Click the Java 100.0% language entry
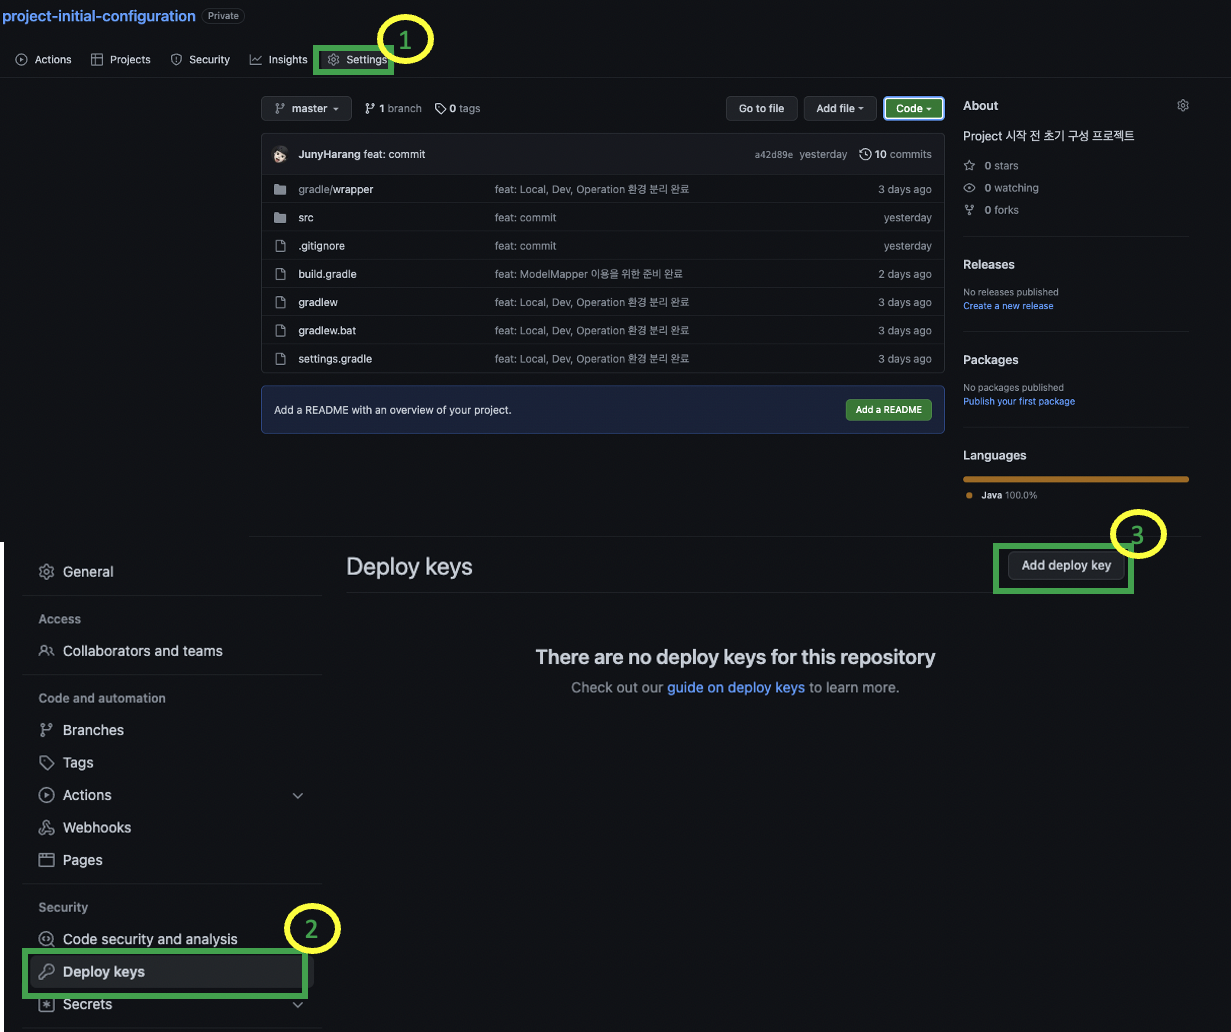Image resolution: width=1231 pixels, height=1032 pixels. [x=1001, y=495]
